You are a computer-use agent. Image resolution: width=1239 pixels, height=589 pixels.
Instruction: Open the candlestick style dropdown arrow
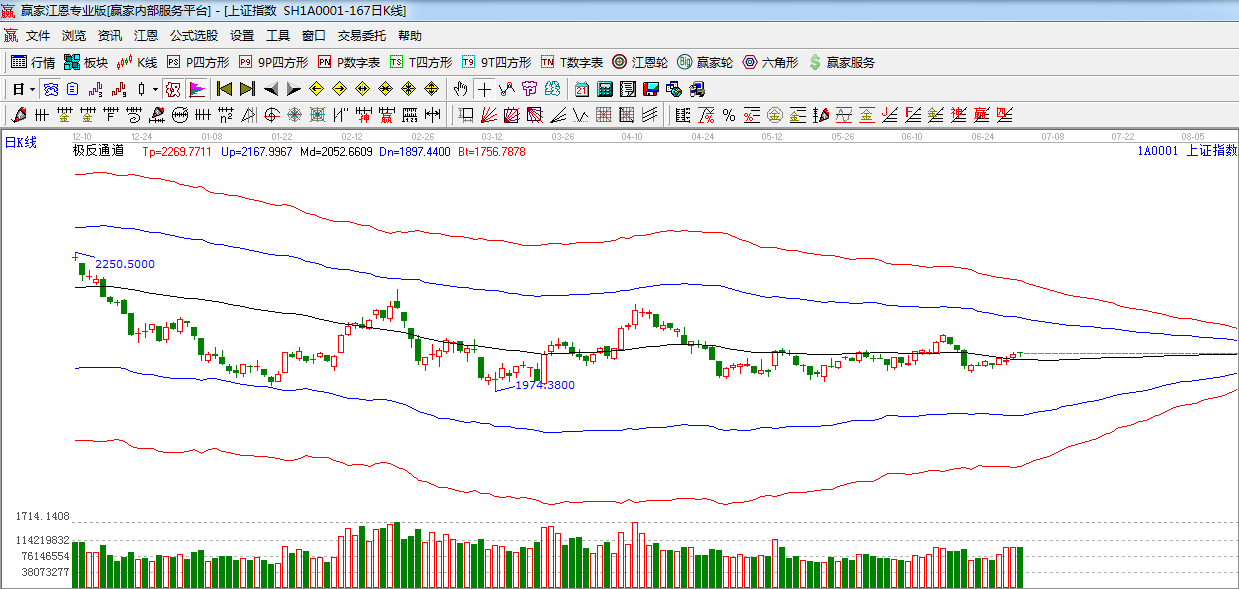pos(155,89)
